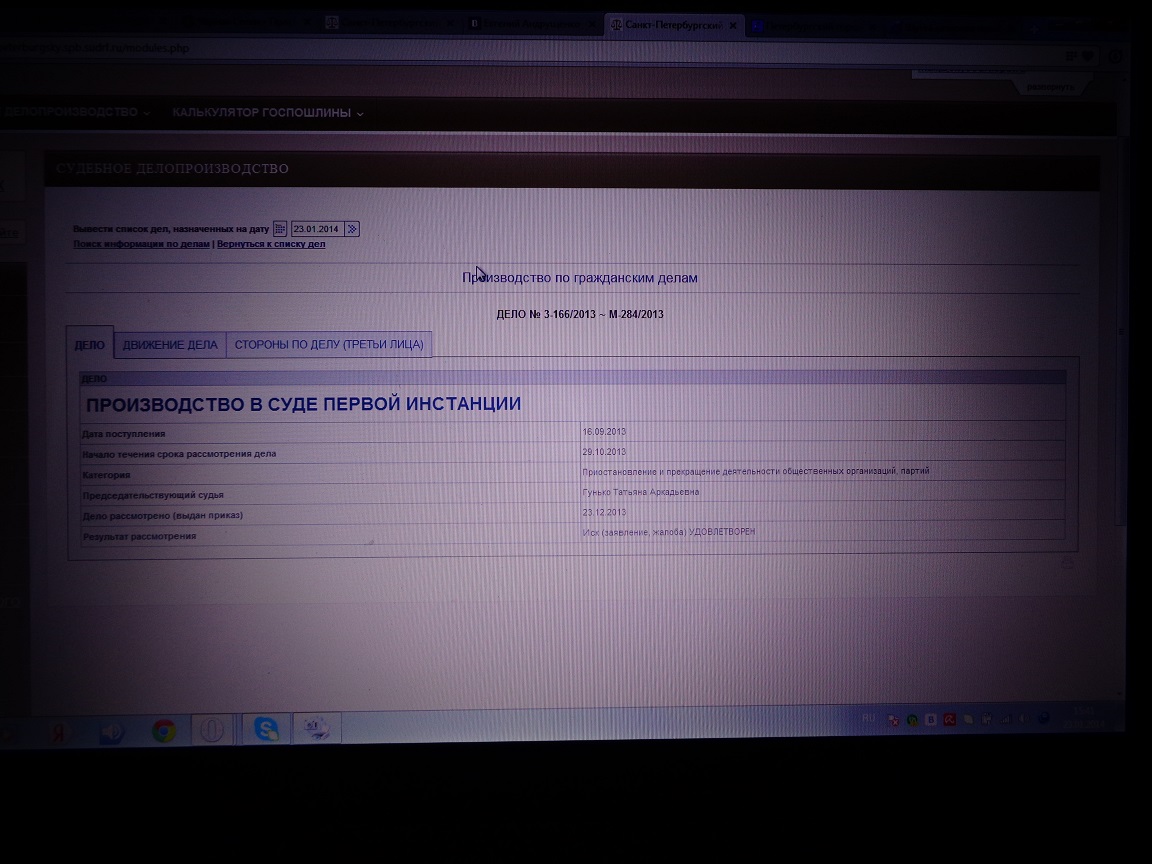Follow the Поиск информации по делам link
Viewport: 1152px width, 864px height.
click(x=141, y=244)
